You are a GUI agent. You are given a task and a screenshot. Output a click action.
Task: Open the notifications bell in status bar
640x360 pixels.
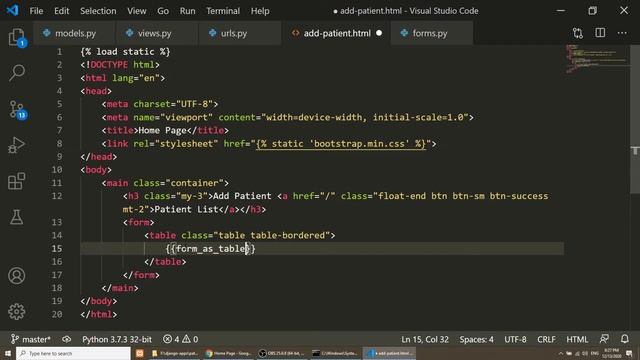coord(624,339)
